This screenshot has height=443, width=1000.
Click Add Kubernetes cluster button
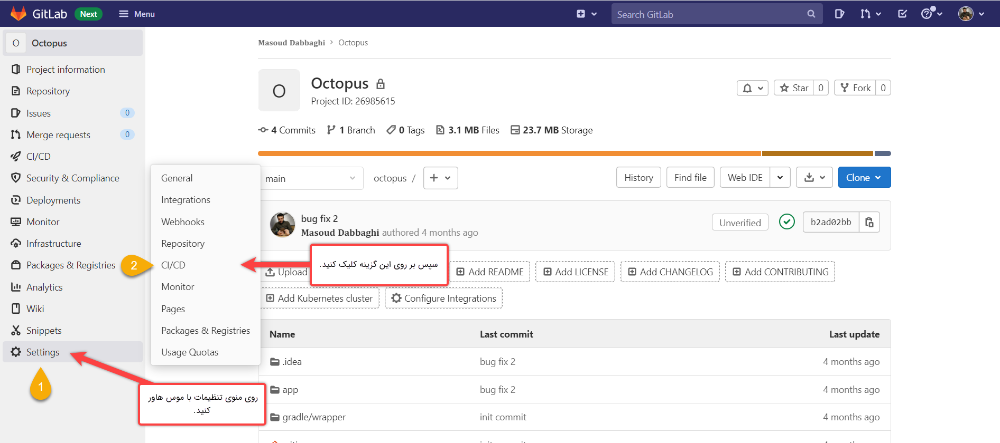(x=321, y=298)
